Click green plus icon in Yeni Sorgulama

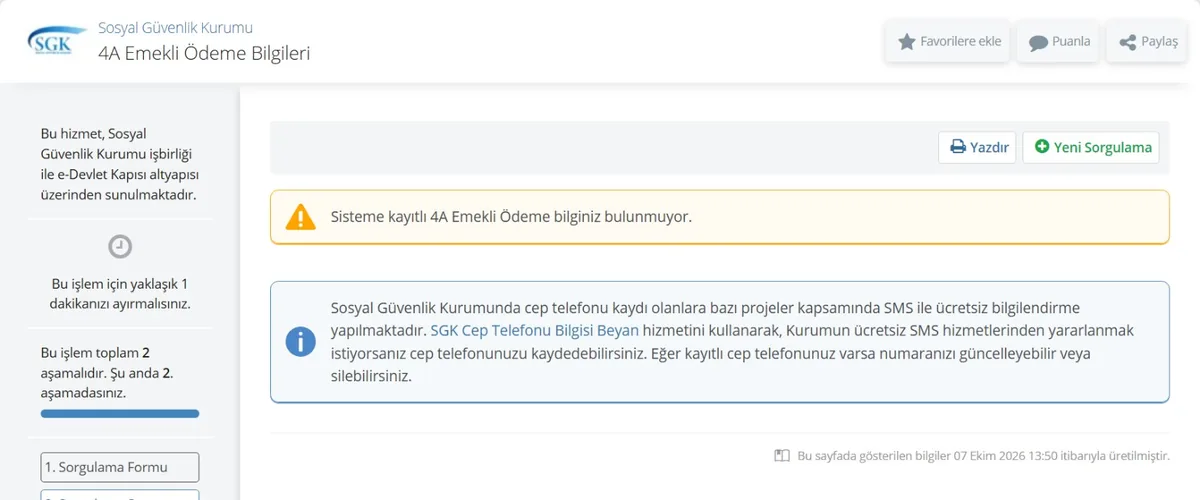click(x=1042, y=147)
